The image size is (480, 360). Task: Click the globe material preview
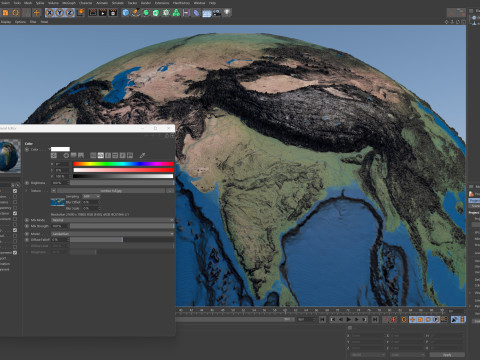(9, 156)
